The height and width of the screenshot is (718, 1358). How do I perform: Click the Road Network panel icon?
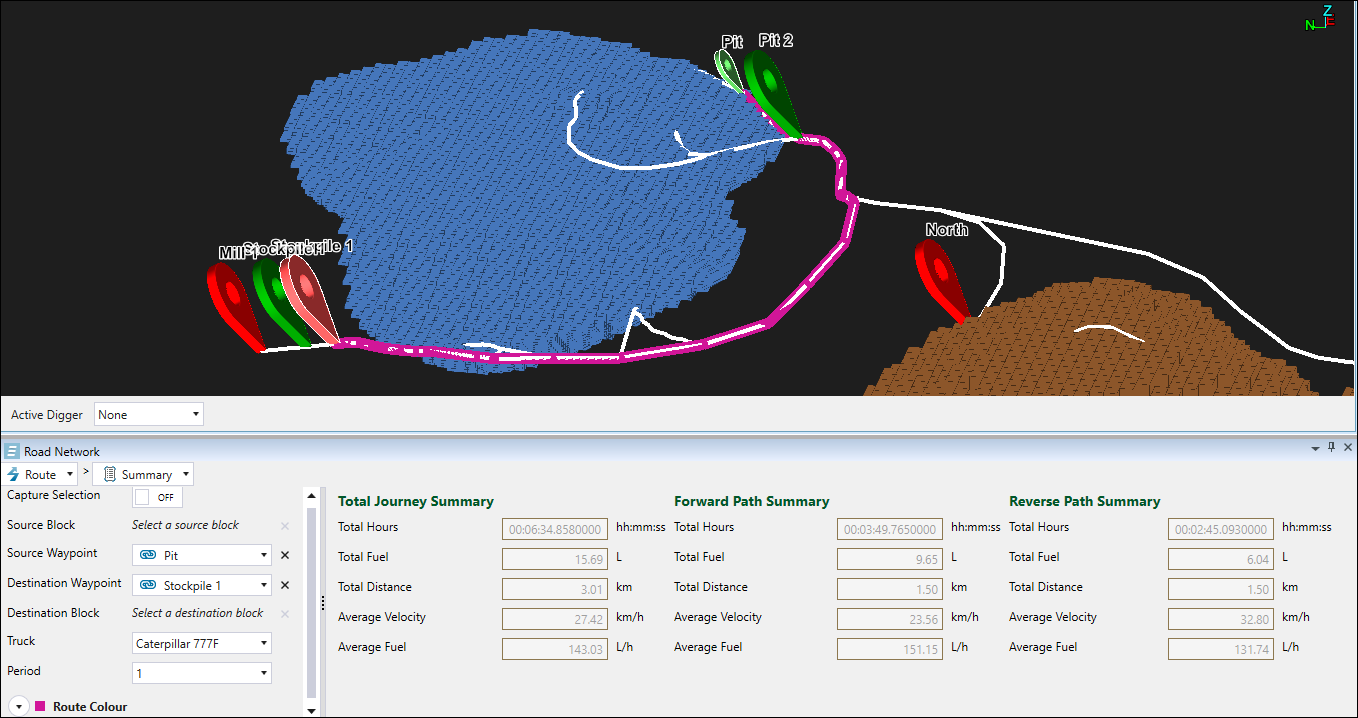coord(12,452)
